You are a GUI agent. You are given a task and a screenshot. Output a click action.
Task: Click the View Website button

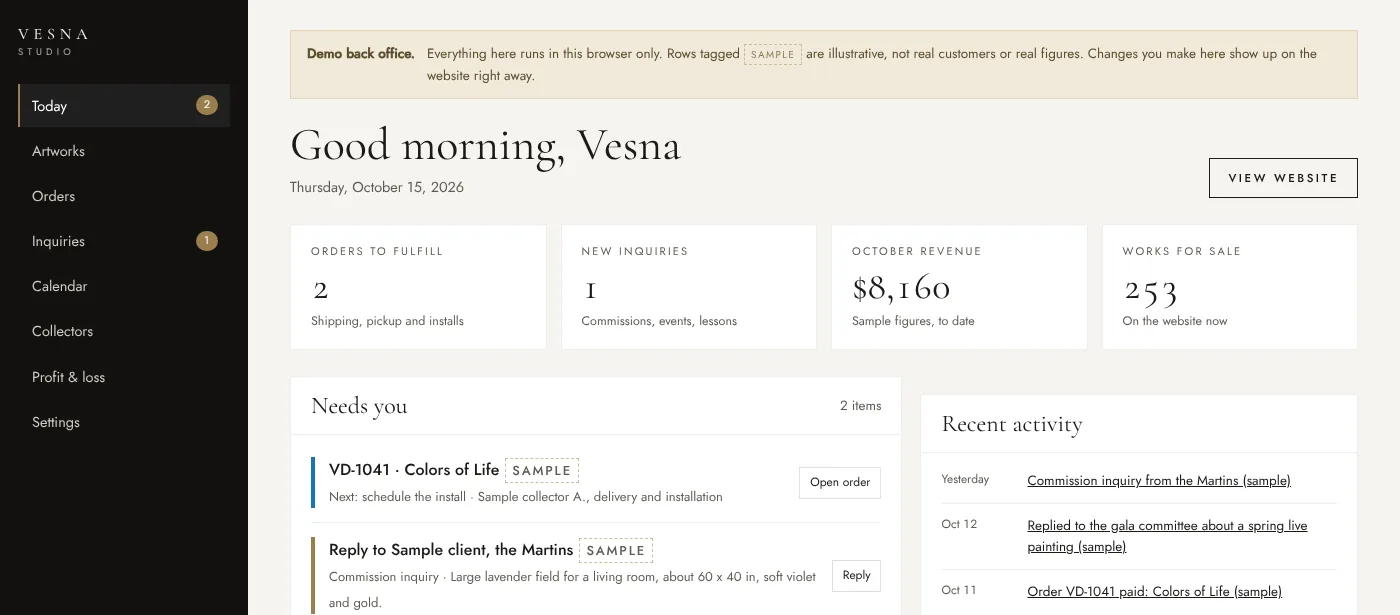[x=1283, y=178]
